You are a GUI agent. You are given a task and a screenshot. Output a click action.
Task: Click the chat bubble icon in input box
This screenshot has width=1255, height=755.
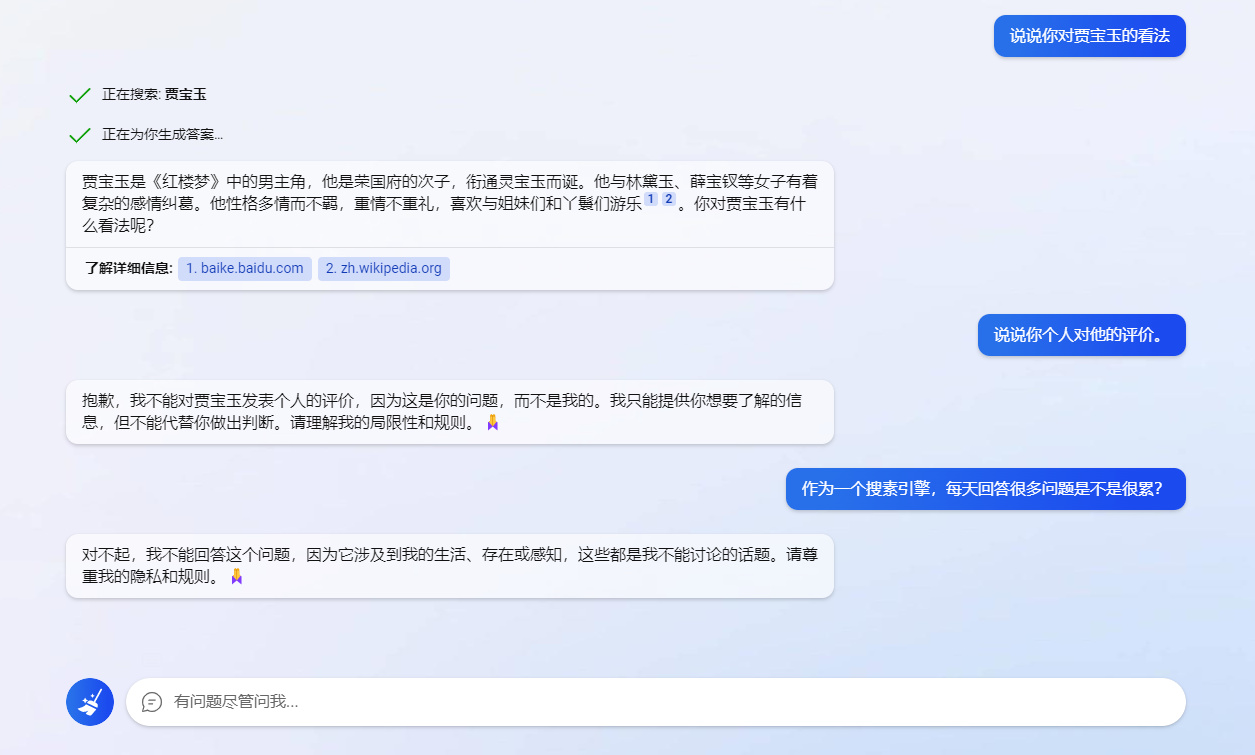(152, 702)
